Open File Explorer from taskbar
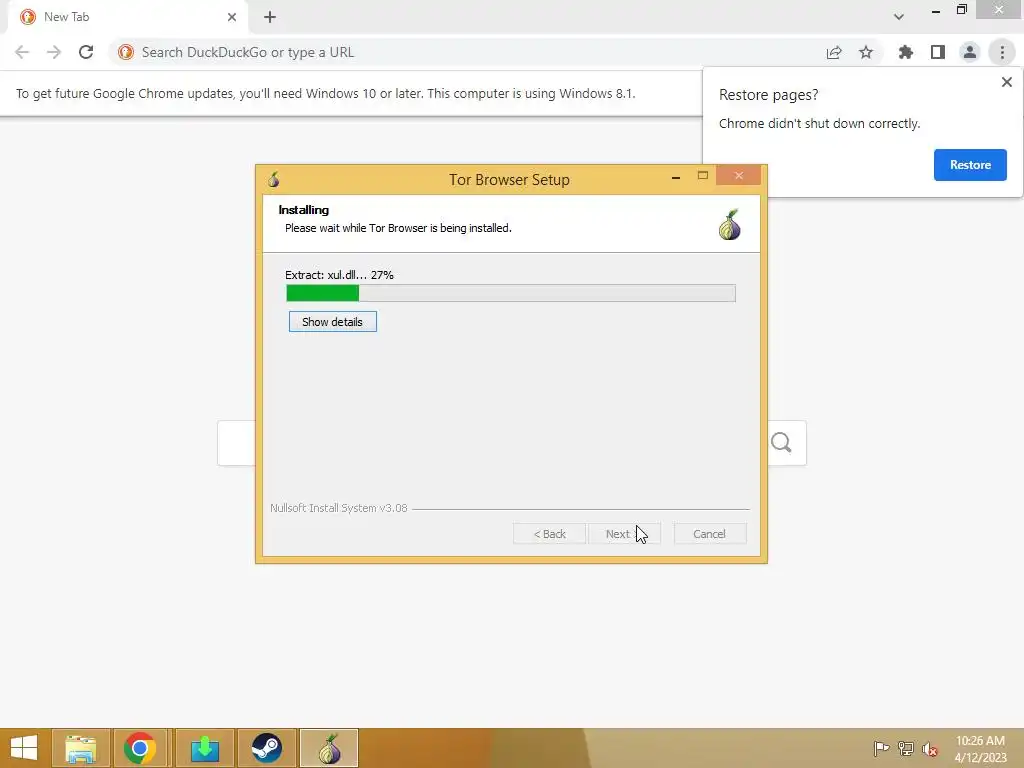 [80, 748]
